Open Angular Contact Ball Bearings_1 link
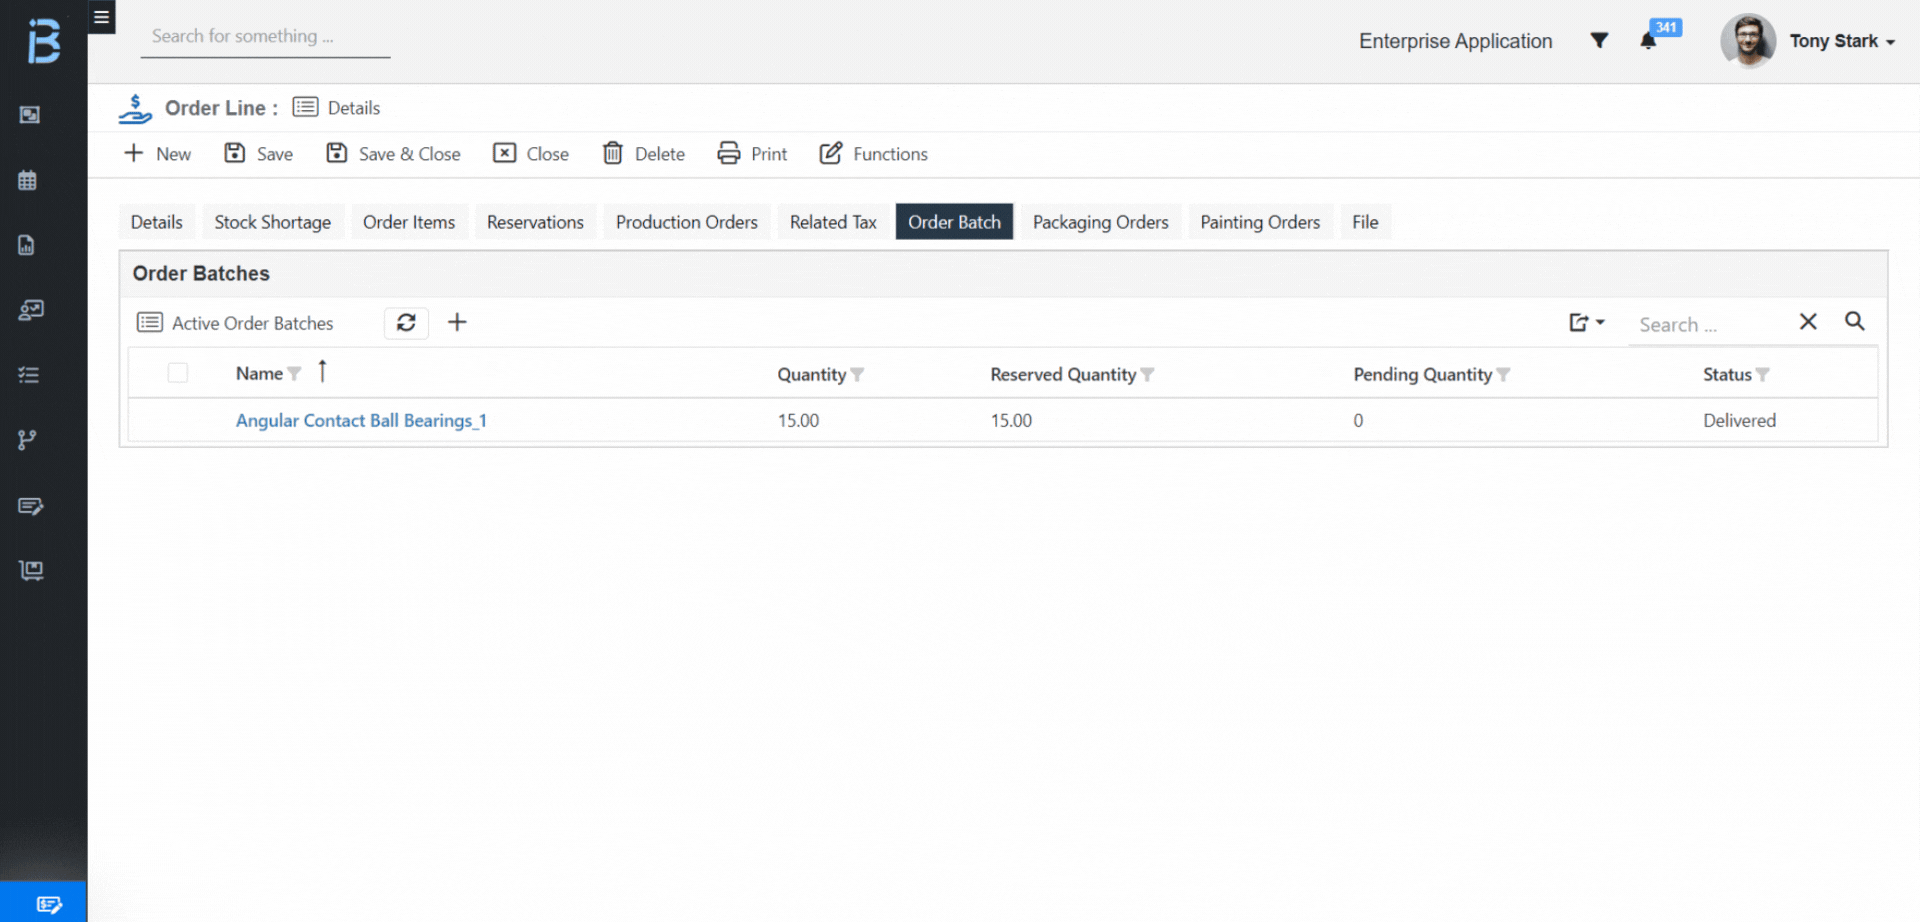Image resolution: width=1920 pixels, height=922 pixels. [361, 421]
